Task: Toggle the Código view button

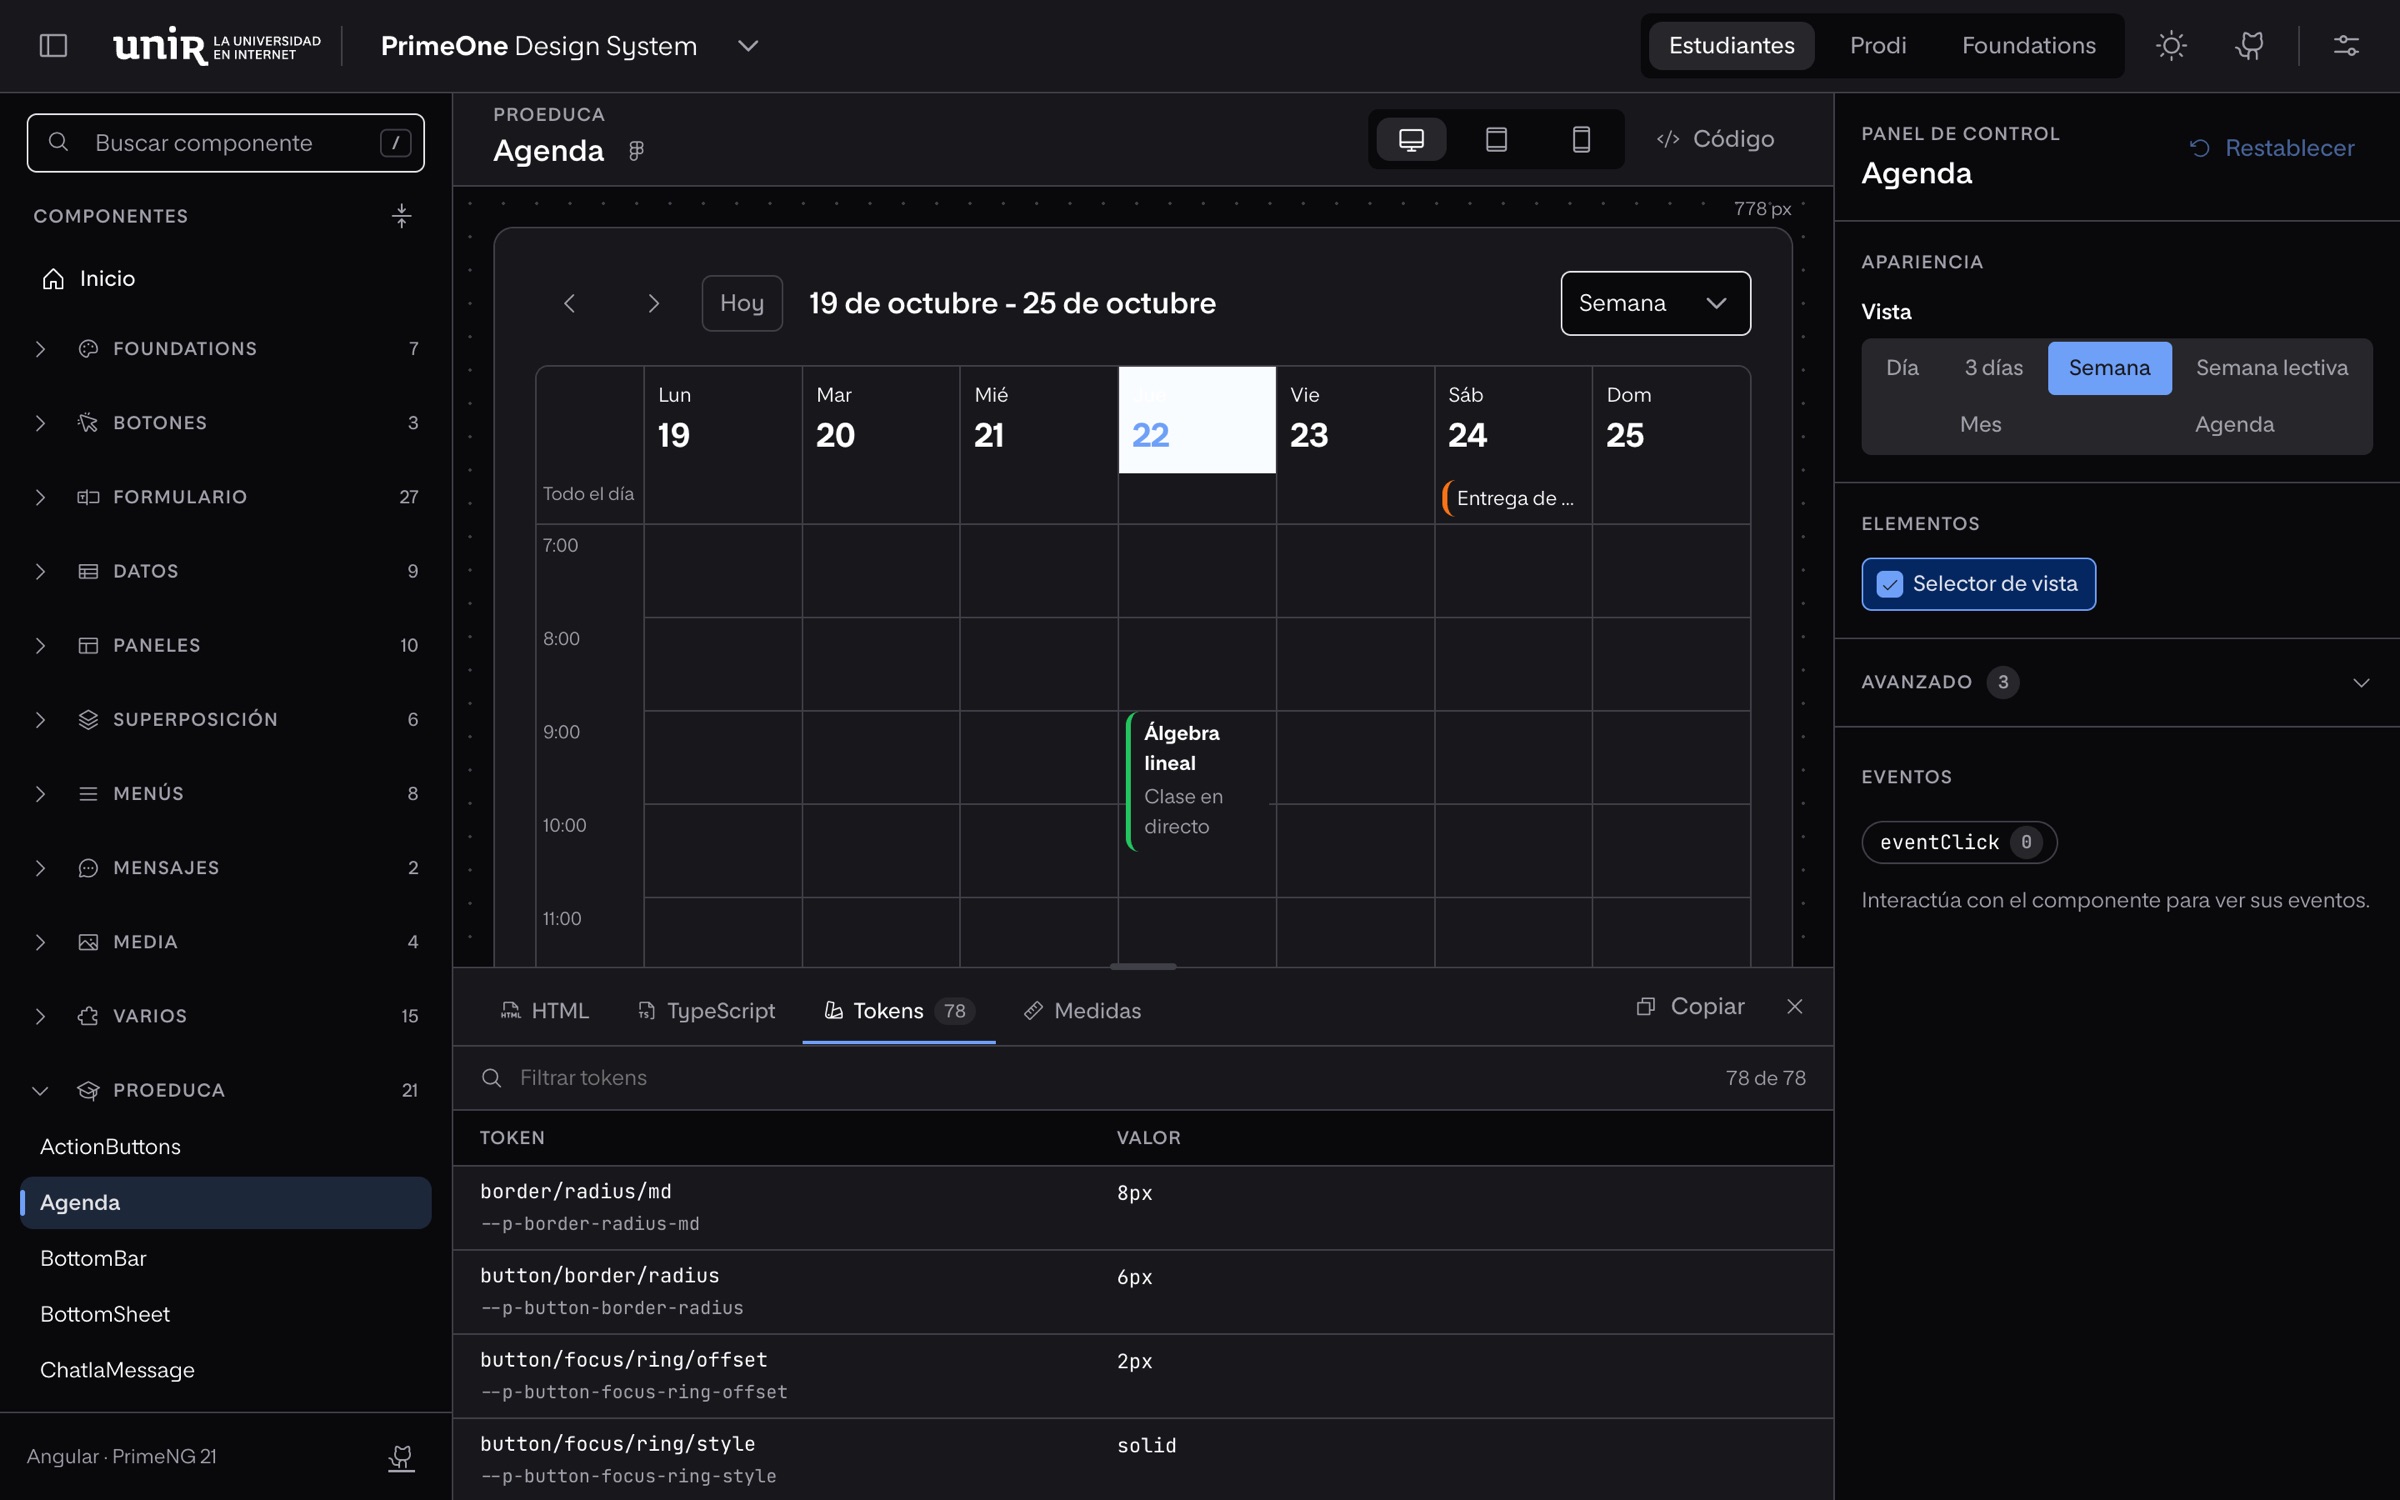Action: [1715, 139]
